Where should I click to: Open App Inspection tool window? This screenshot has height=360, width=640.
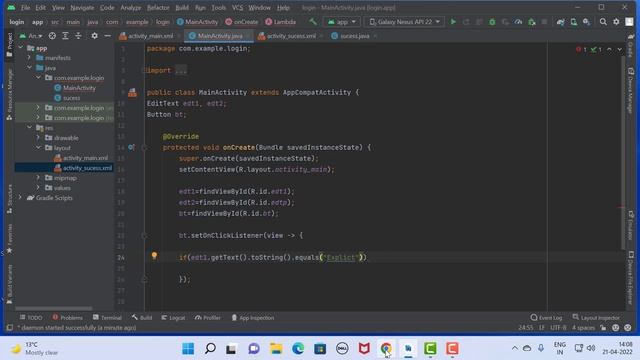253,318
